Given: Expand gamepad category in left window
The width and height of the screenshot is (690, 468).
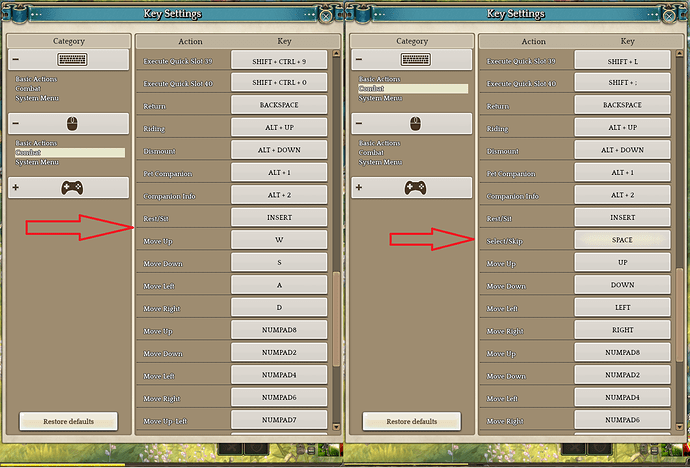Looking at the screenshot, I should point(16,187).
